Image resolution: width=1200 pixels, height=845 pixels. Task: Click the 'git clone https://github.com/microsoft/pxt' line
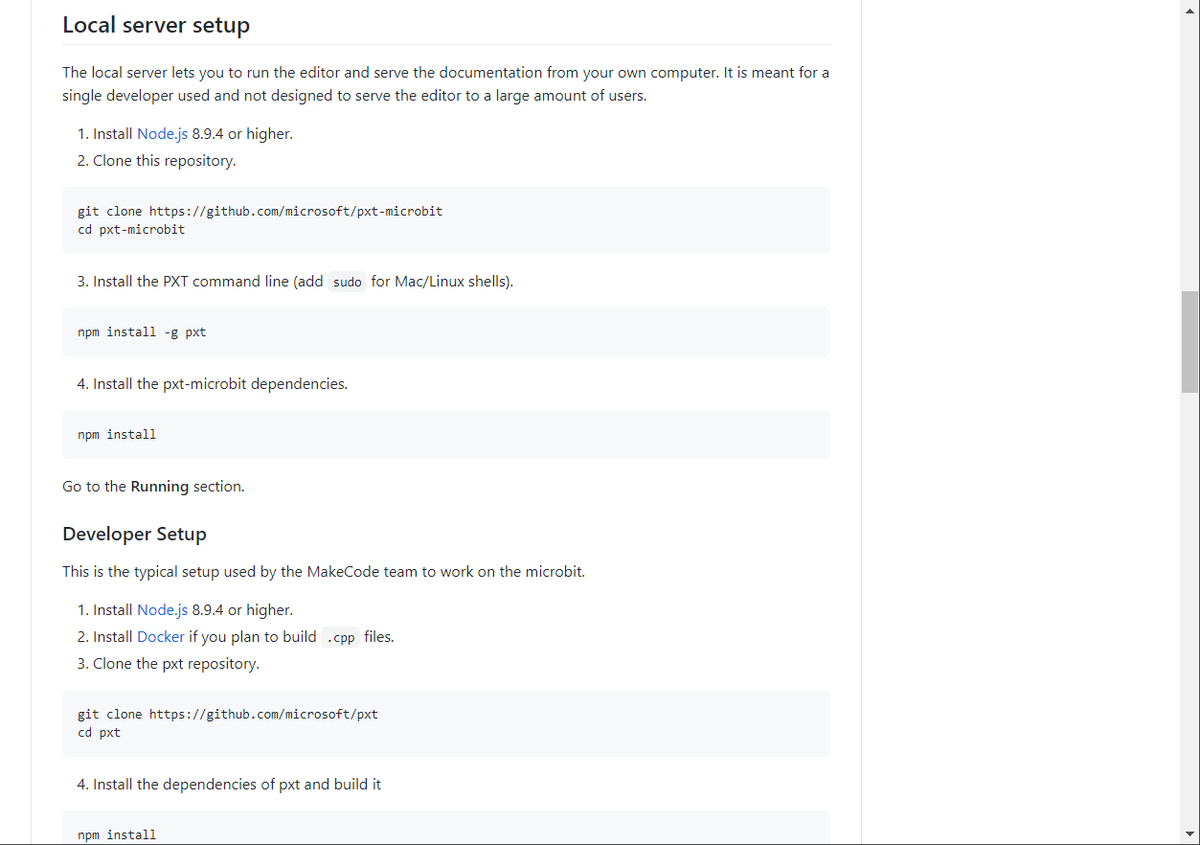click(x=228, y=715)
